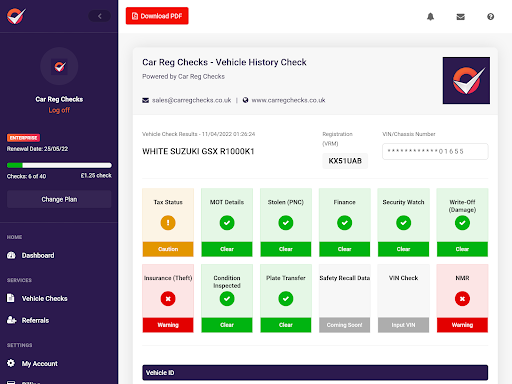The width and height of the screenshot is (512, 384).
Task: Click the Safety Recall Data card title
Action: tap(345, 278)
